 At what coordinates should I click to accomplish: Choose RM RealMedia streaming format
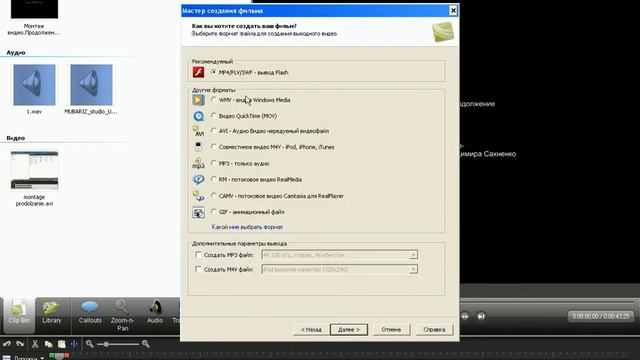[213, 180]
